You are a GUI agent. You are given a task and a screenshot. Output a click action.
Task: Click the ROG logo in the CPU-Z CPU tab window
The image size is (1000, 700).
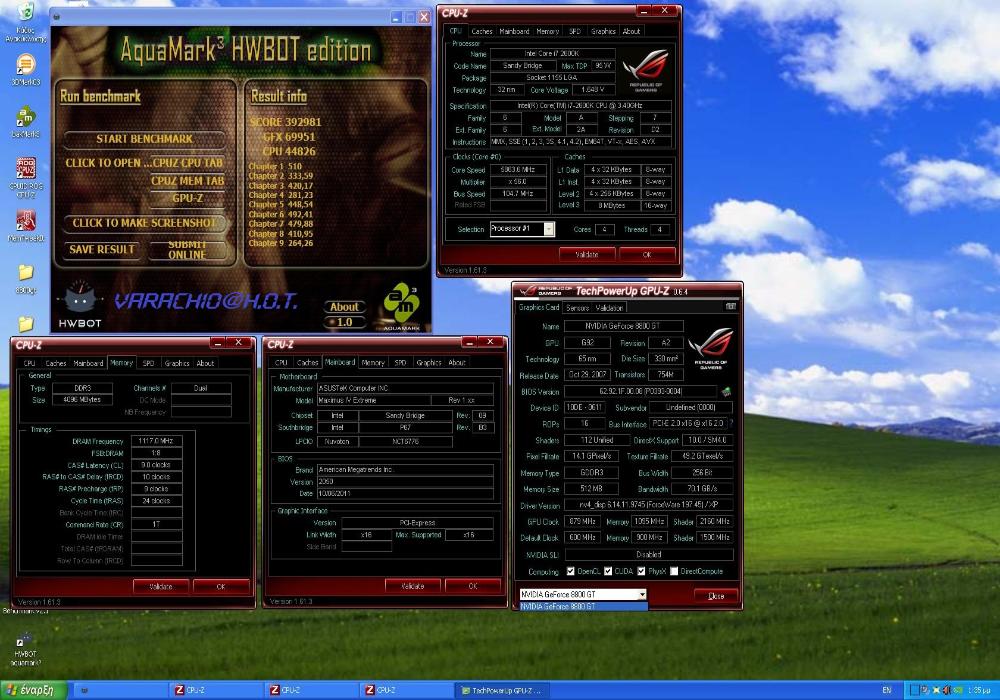point(646,69)
